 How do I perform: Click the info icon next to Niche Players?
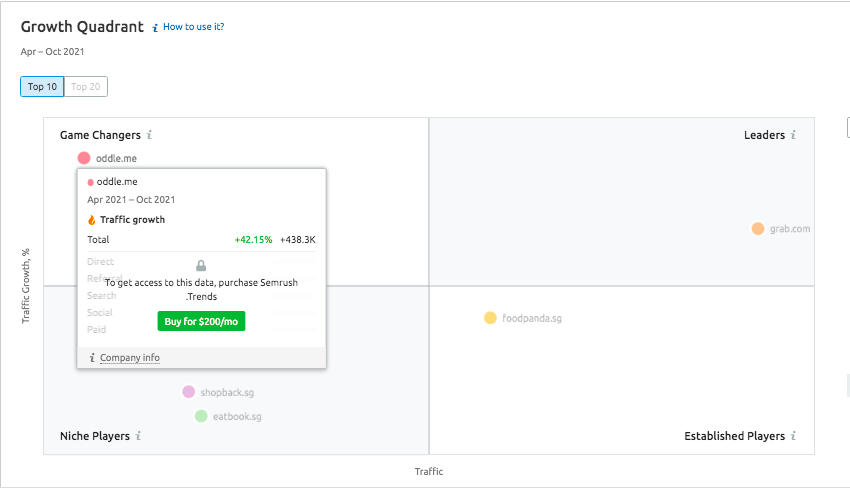coord(138,435)
